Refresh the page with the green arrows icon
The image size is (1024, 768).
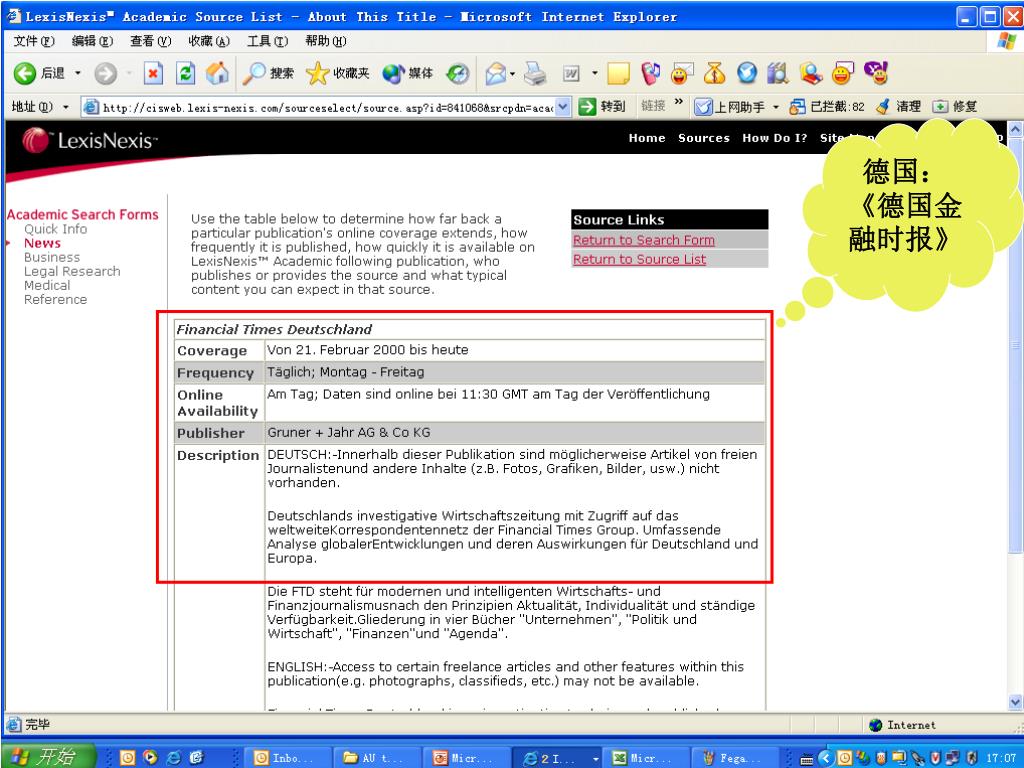point(185,73)
